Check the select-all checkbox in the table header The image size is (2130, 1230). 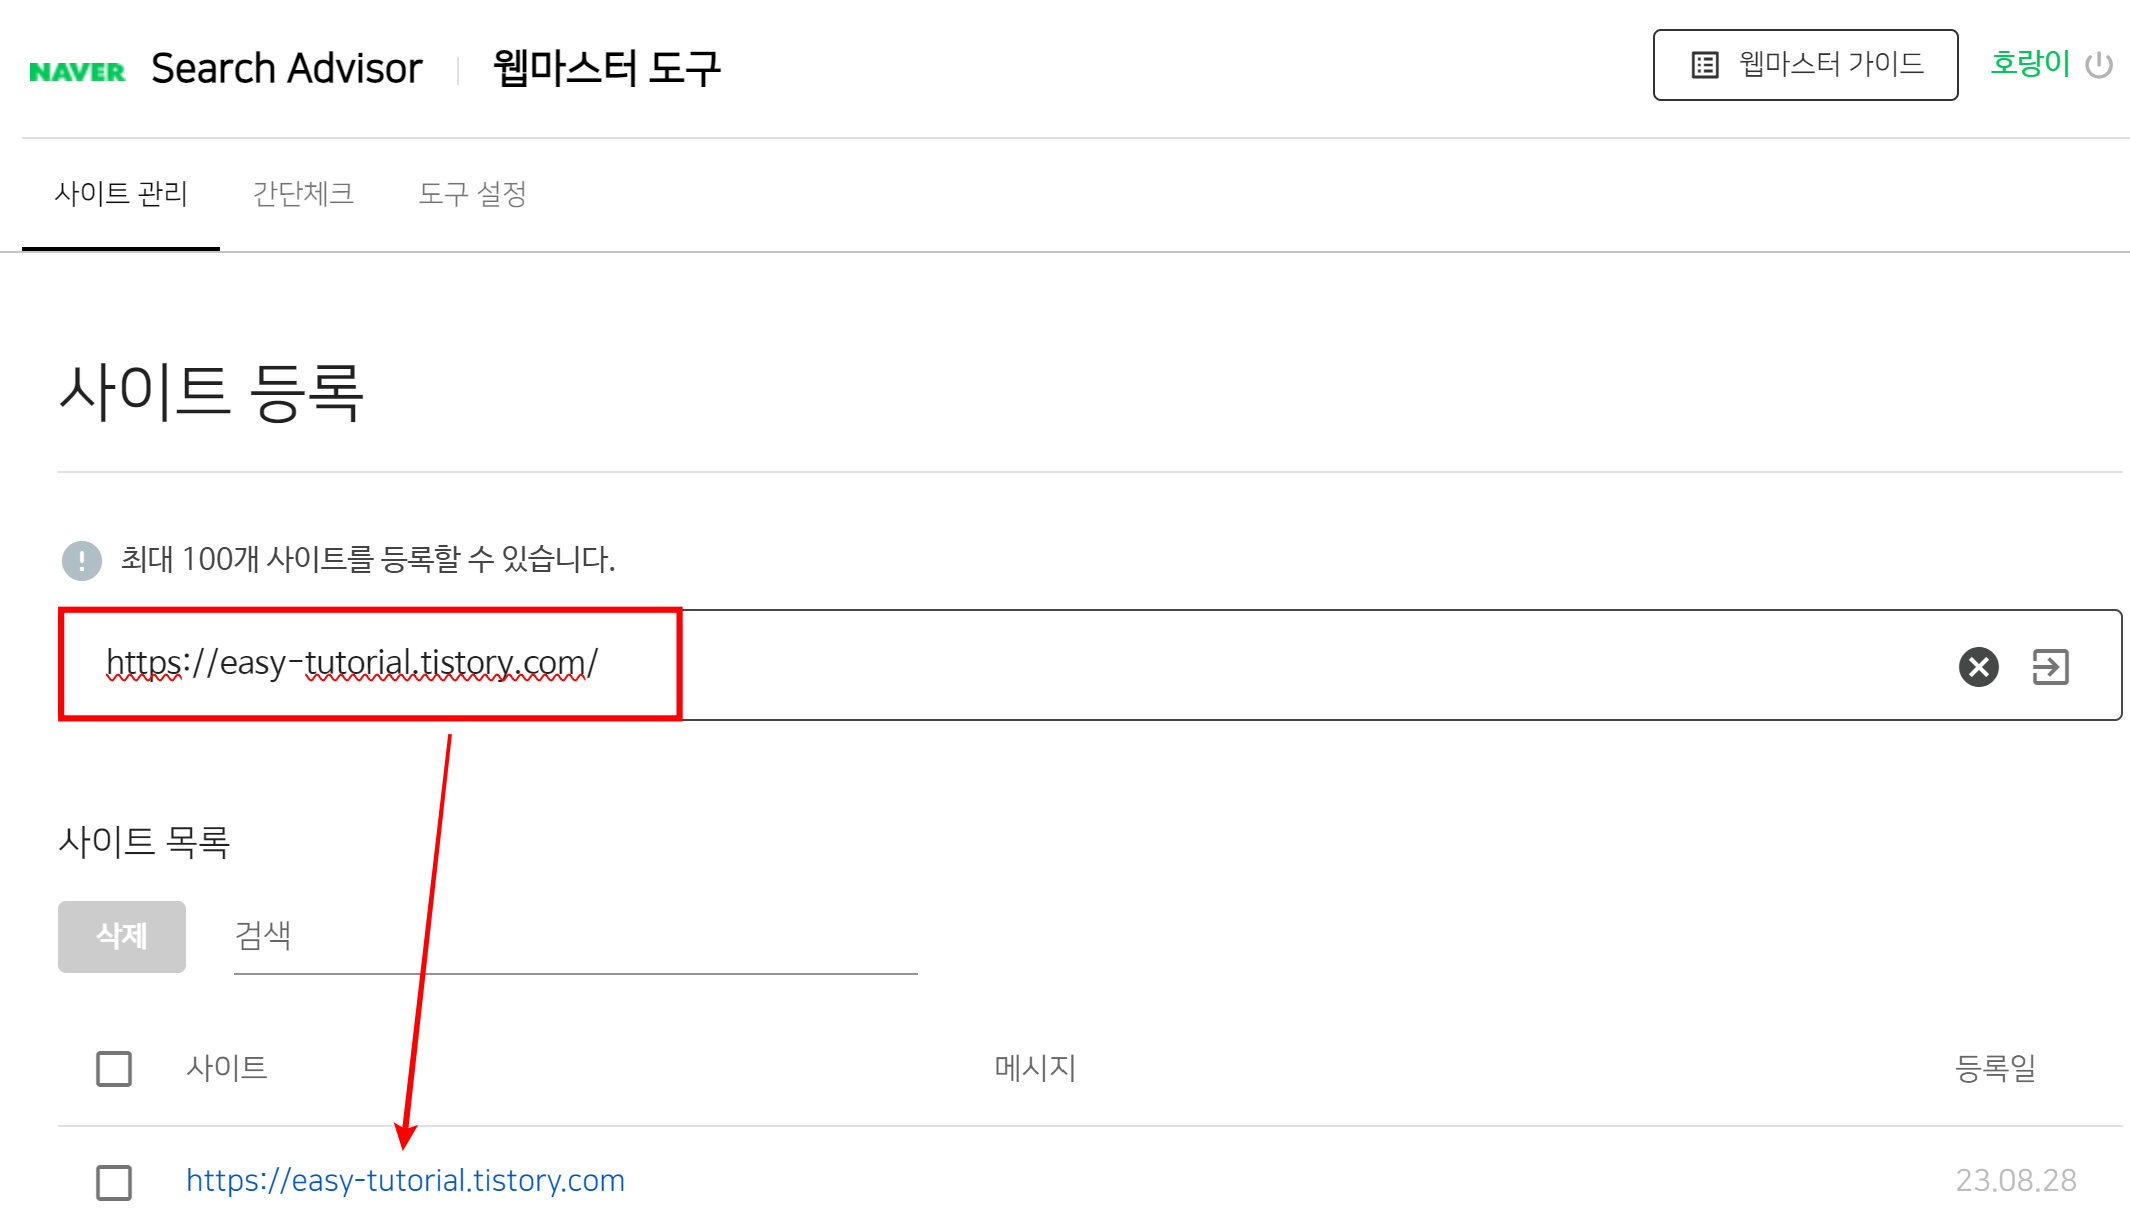[112, 1068]
